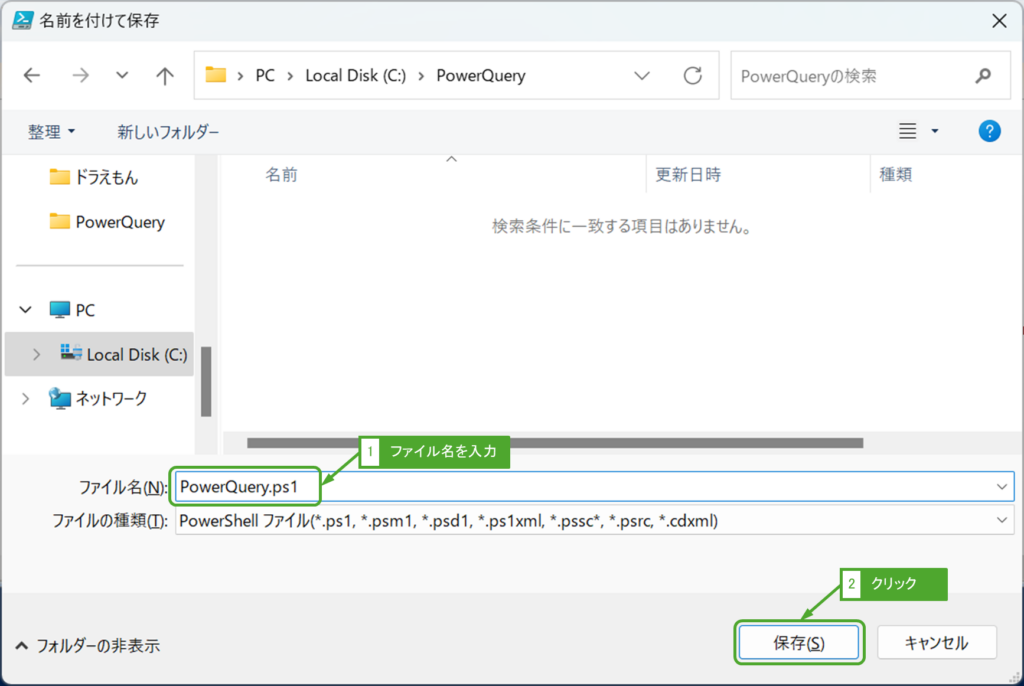Click the blue help question mark icon
The width and height of the screenshot is (1024, 686).
pos(989,130)
